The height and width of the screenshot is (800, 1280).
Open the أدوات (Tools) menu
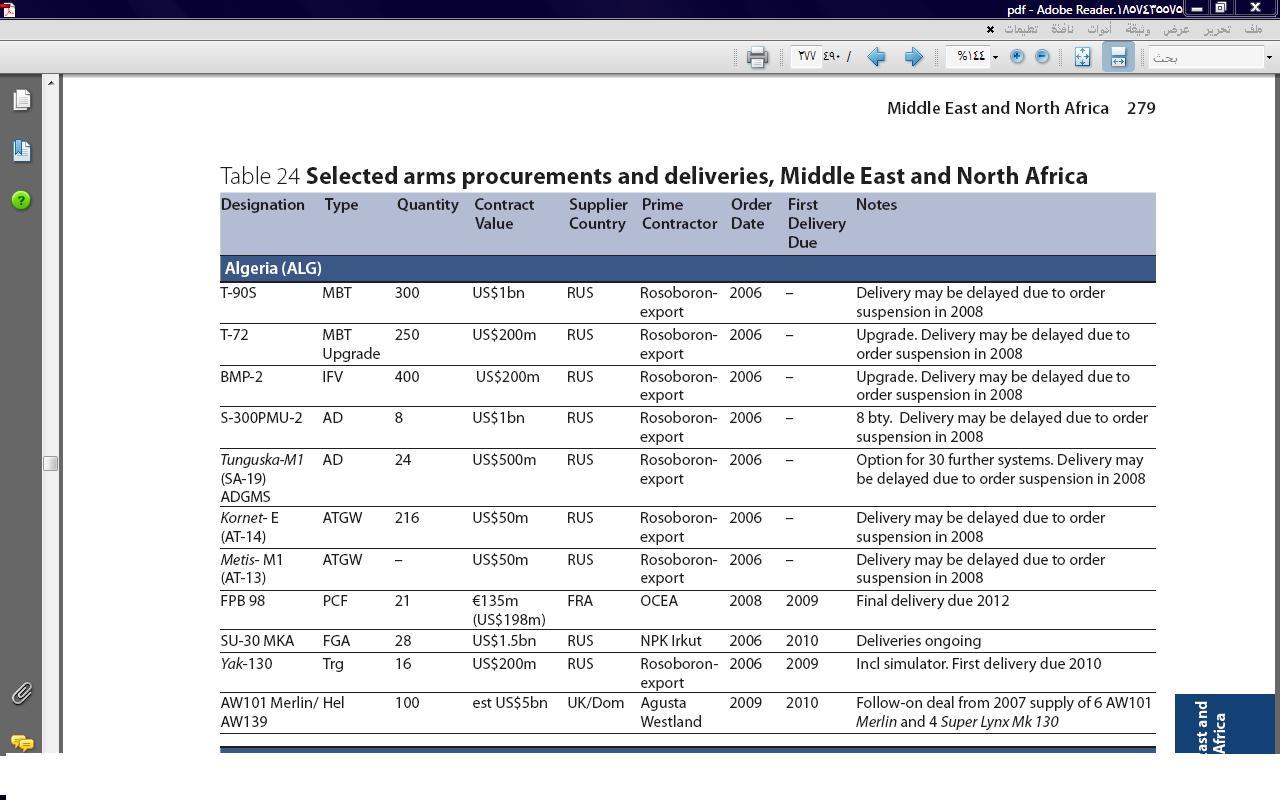click(x=1099, y=29)
